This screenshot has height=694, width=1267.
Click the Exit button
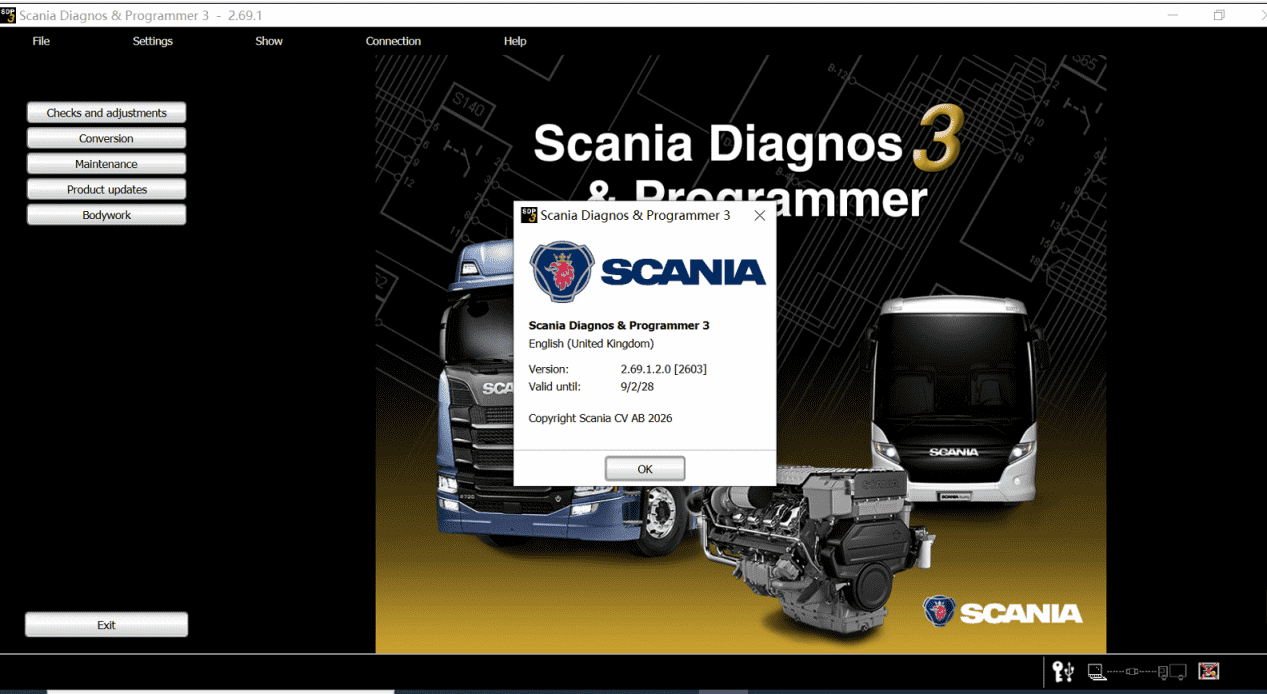[x=106, y=625]
